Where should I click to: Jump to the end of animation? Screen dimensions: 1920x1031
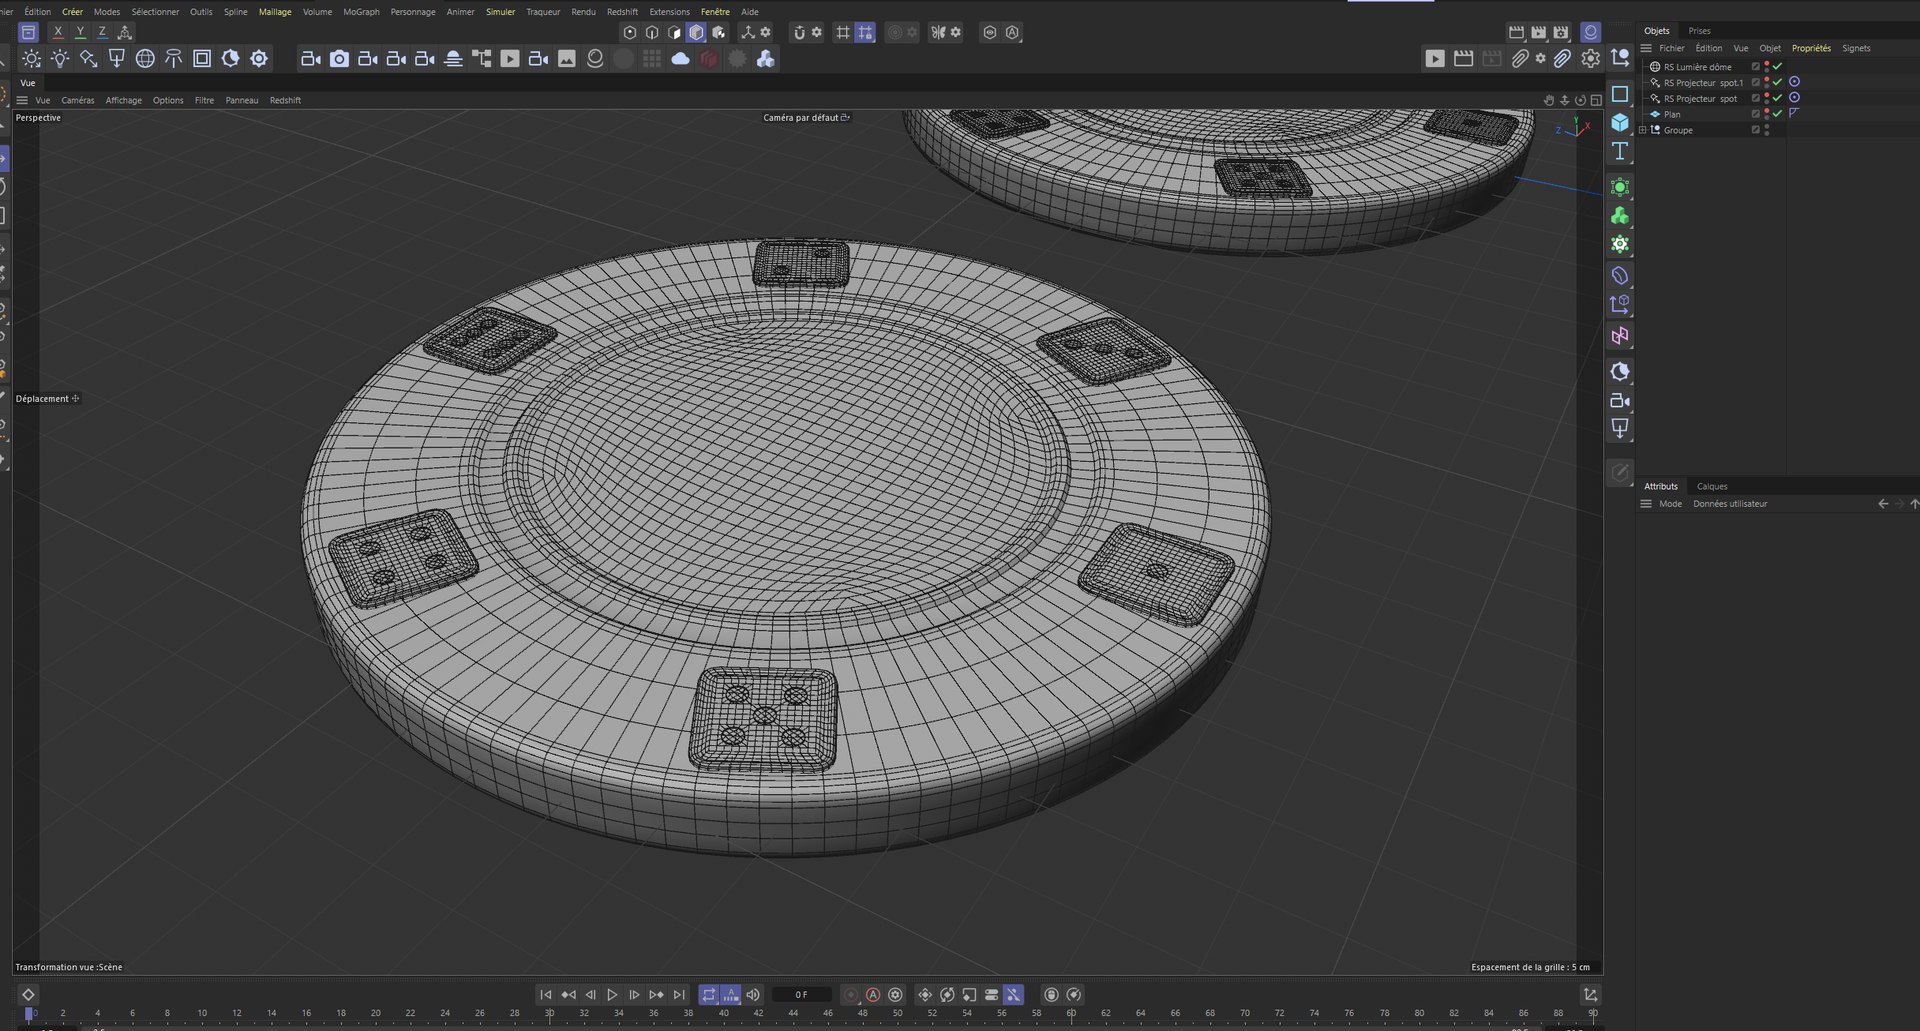[x=679, y=995]
